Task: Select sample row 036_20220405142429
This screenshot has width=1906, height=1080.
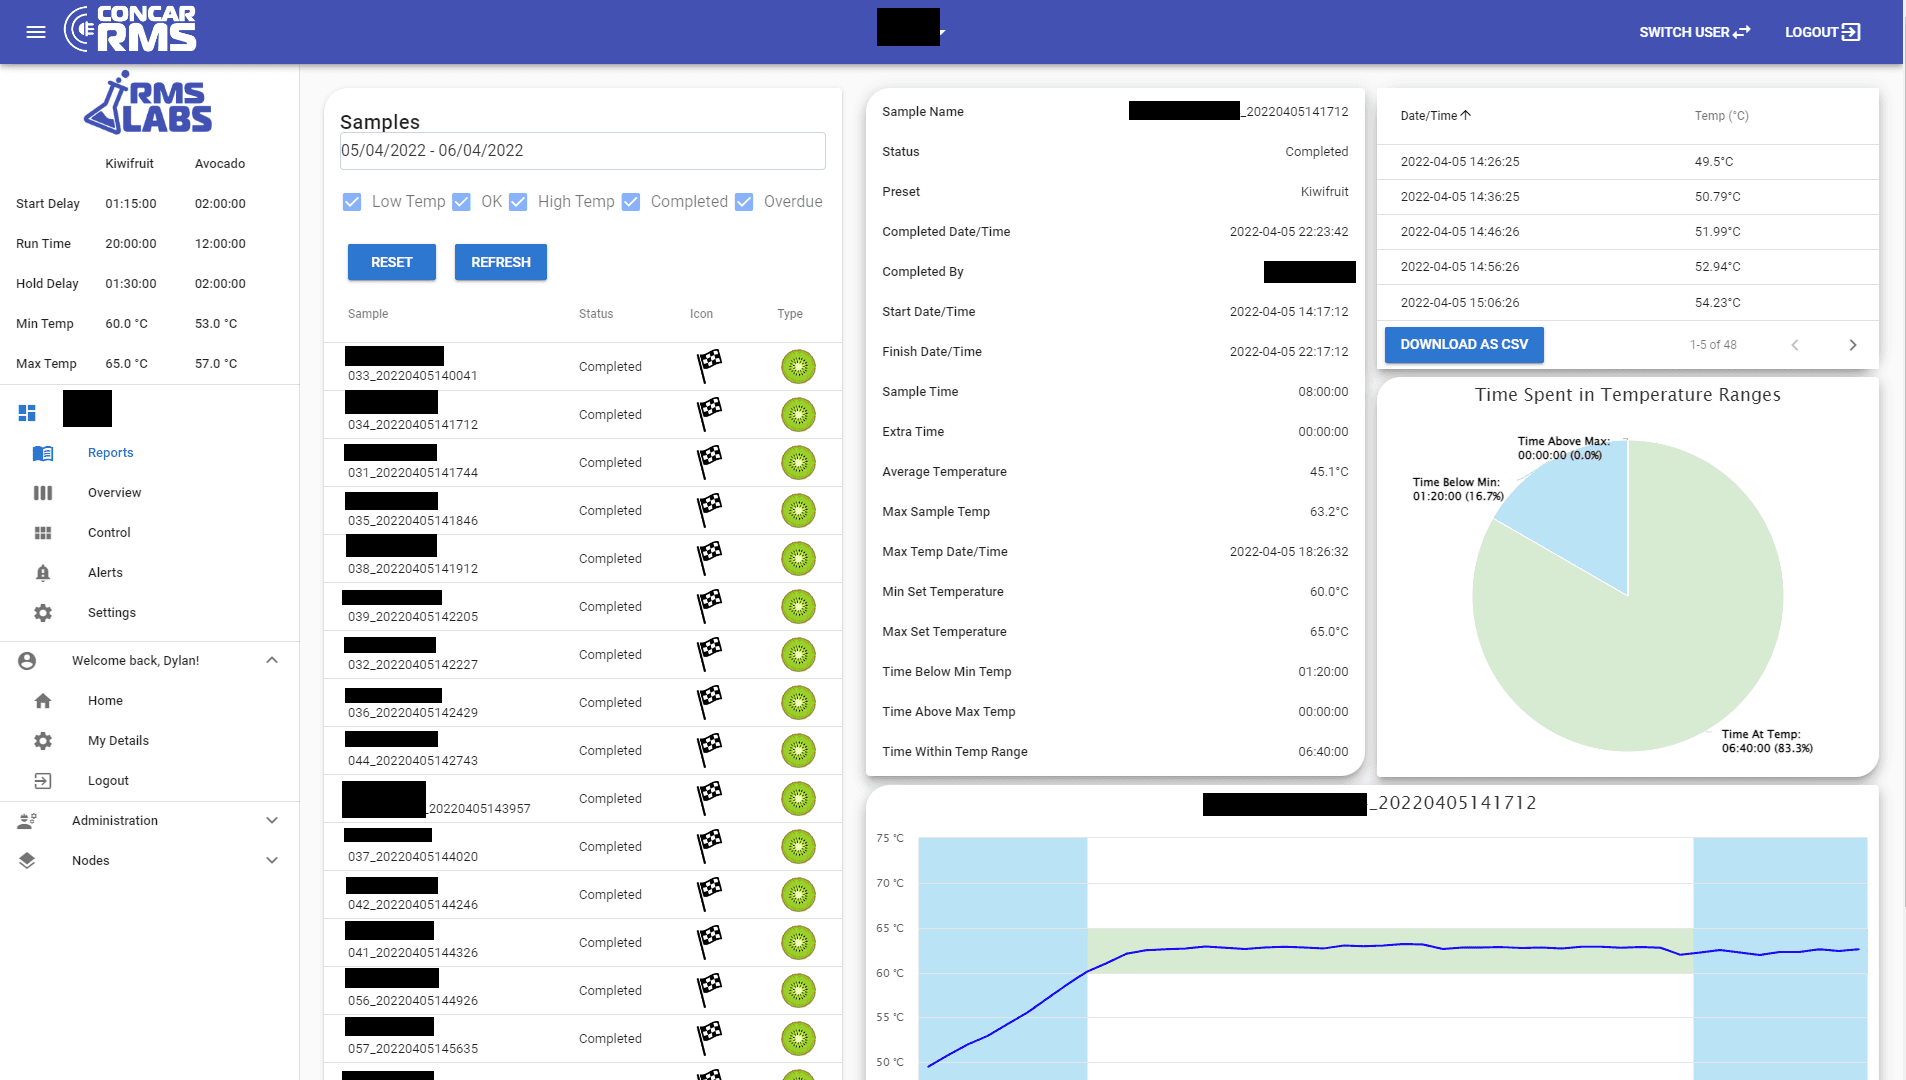Action: (x=583, y=703)
